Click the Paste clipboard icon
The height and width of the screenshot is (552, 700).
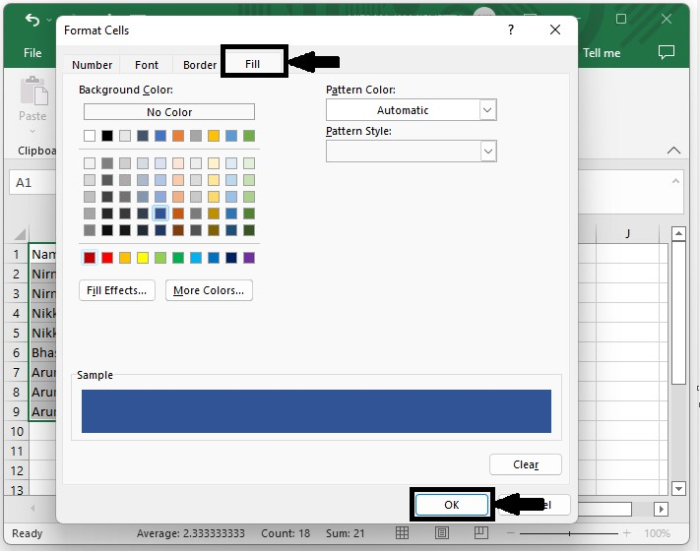[x=33, y=91]
